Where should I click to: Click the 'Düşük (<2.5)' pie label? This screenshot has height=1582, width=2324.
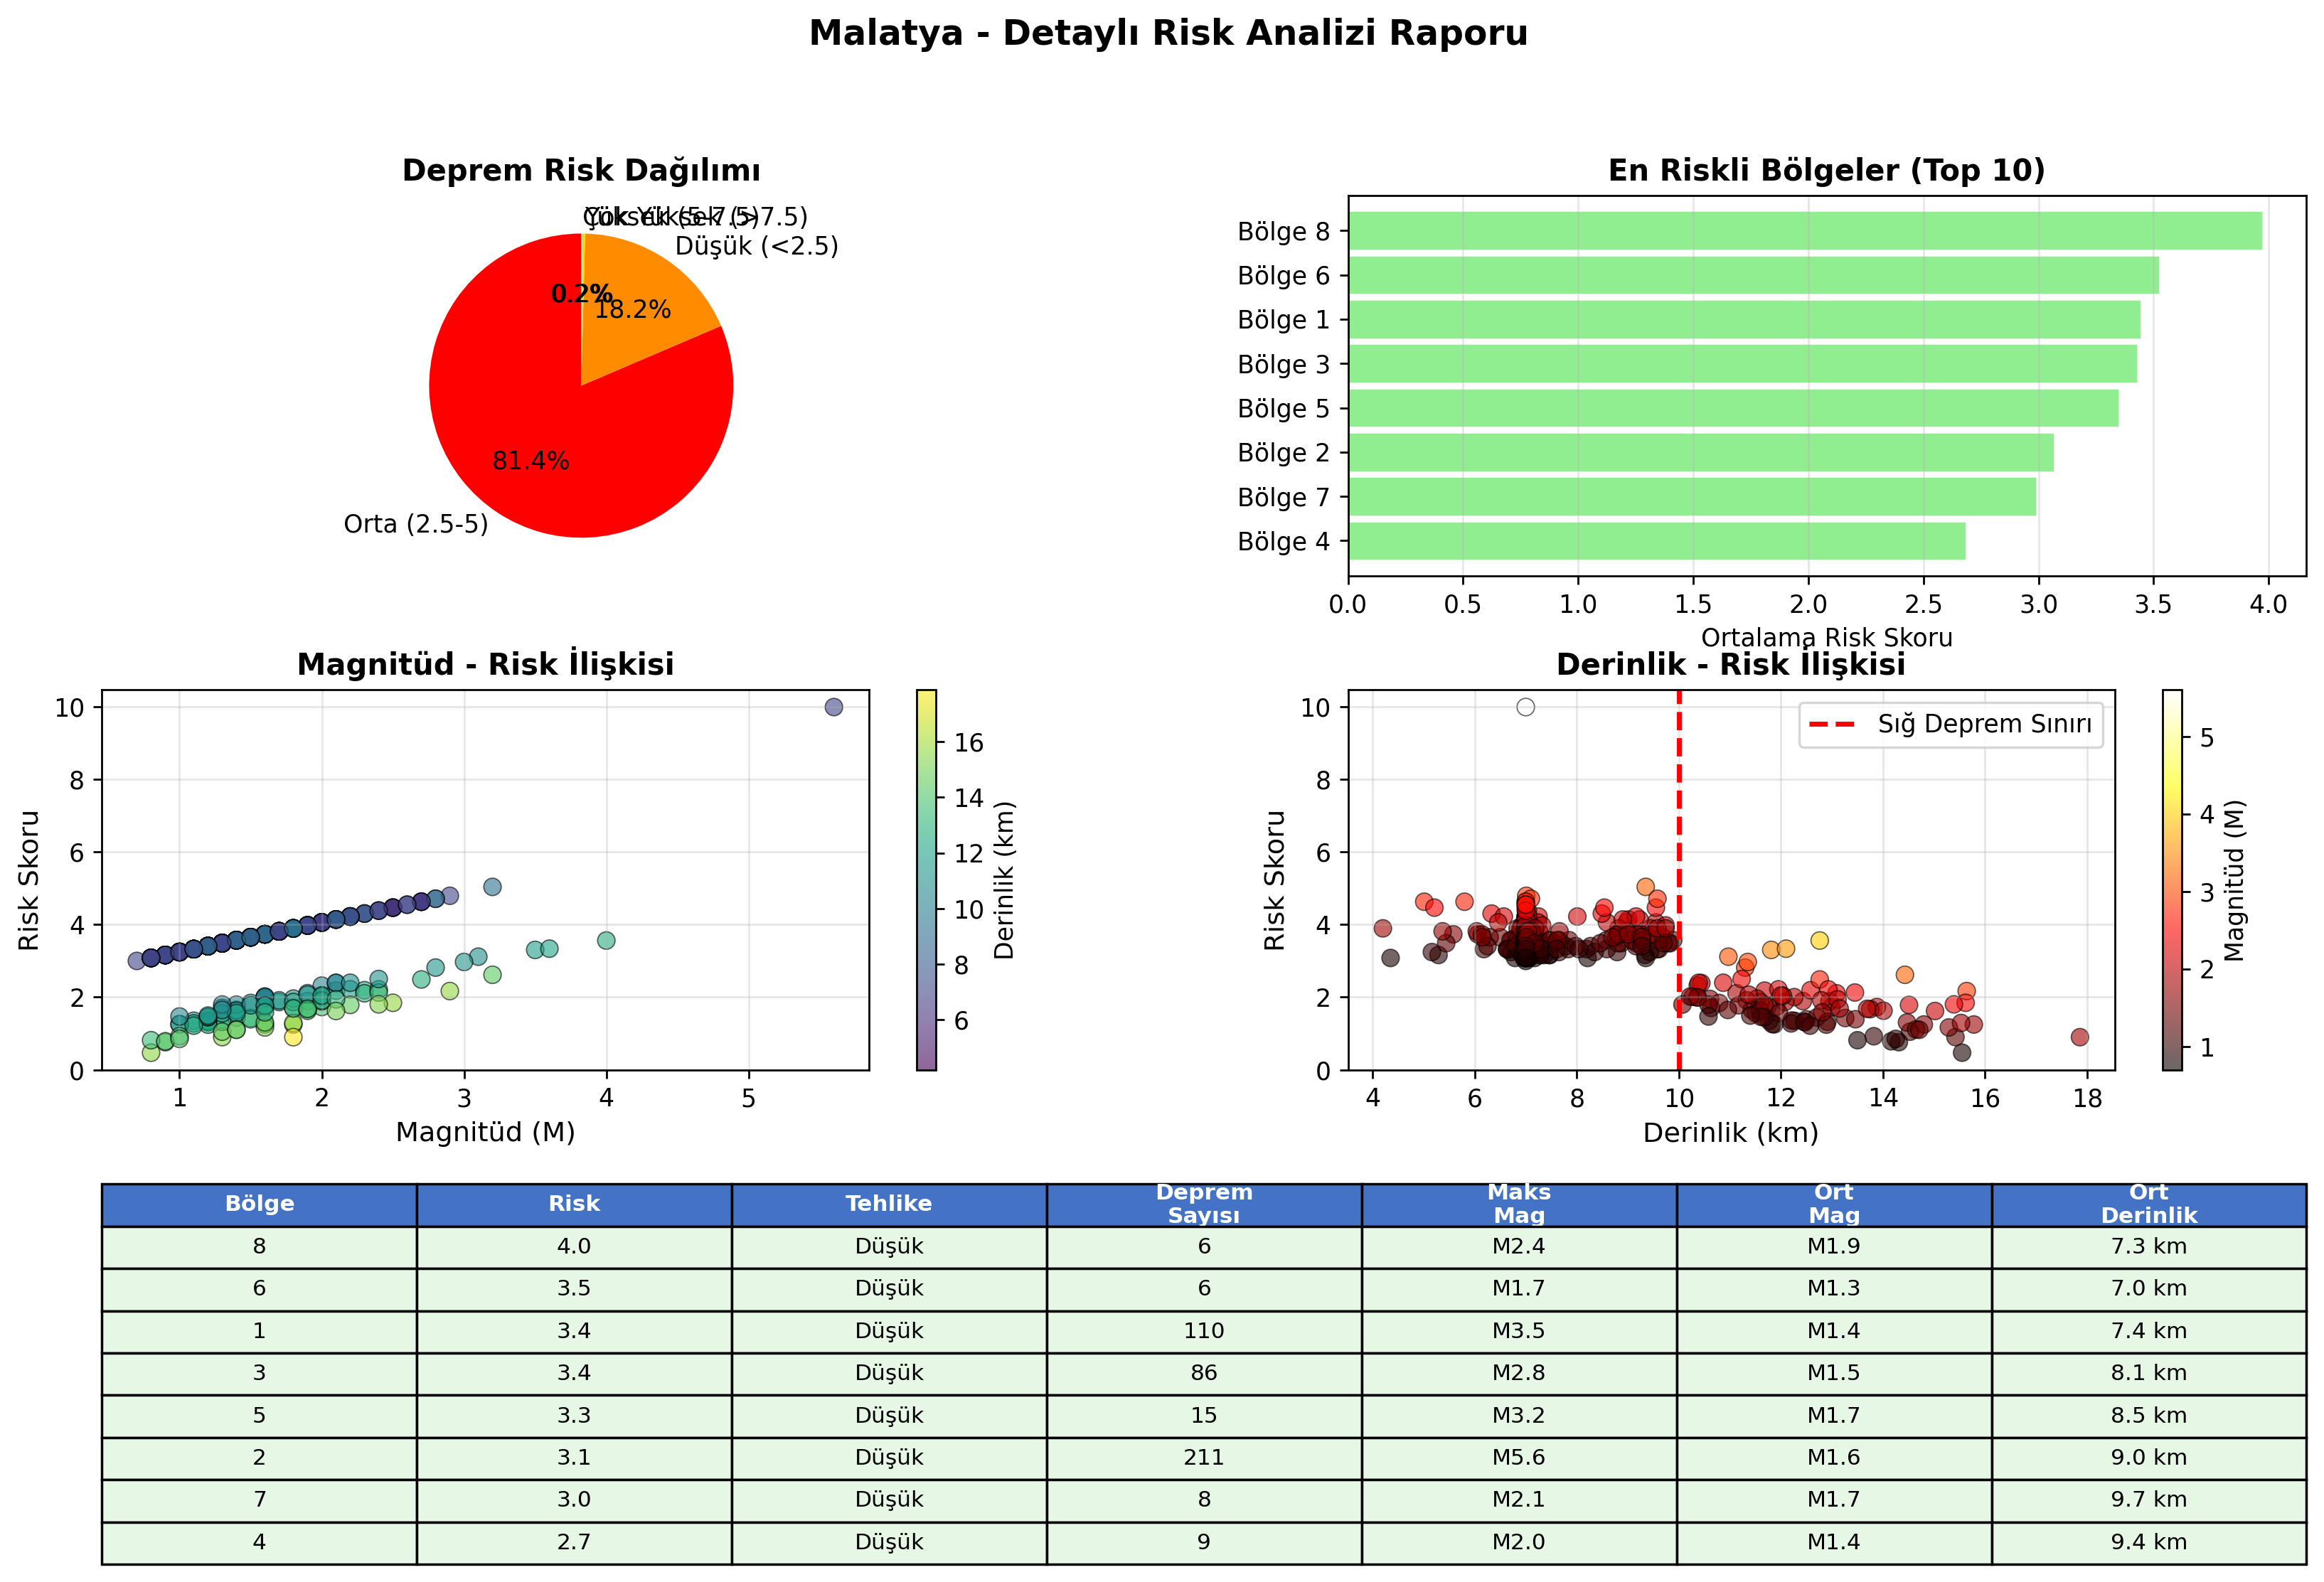click(x=757, y=246)
